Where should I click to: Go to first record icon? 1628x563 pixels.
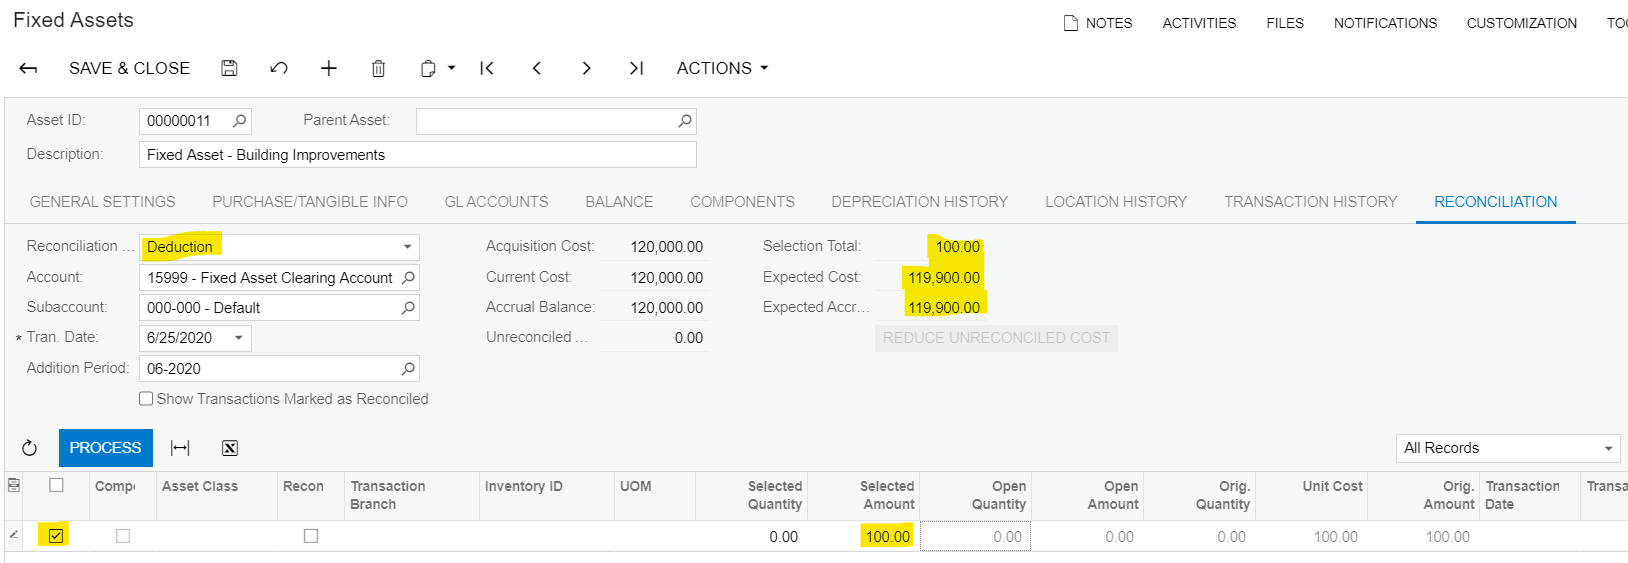487,68
